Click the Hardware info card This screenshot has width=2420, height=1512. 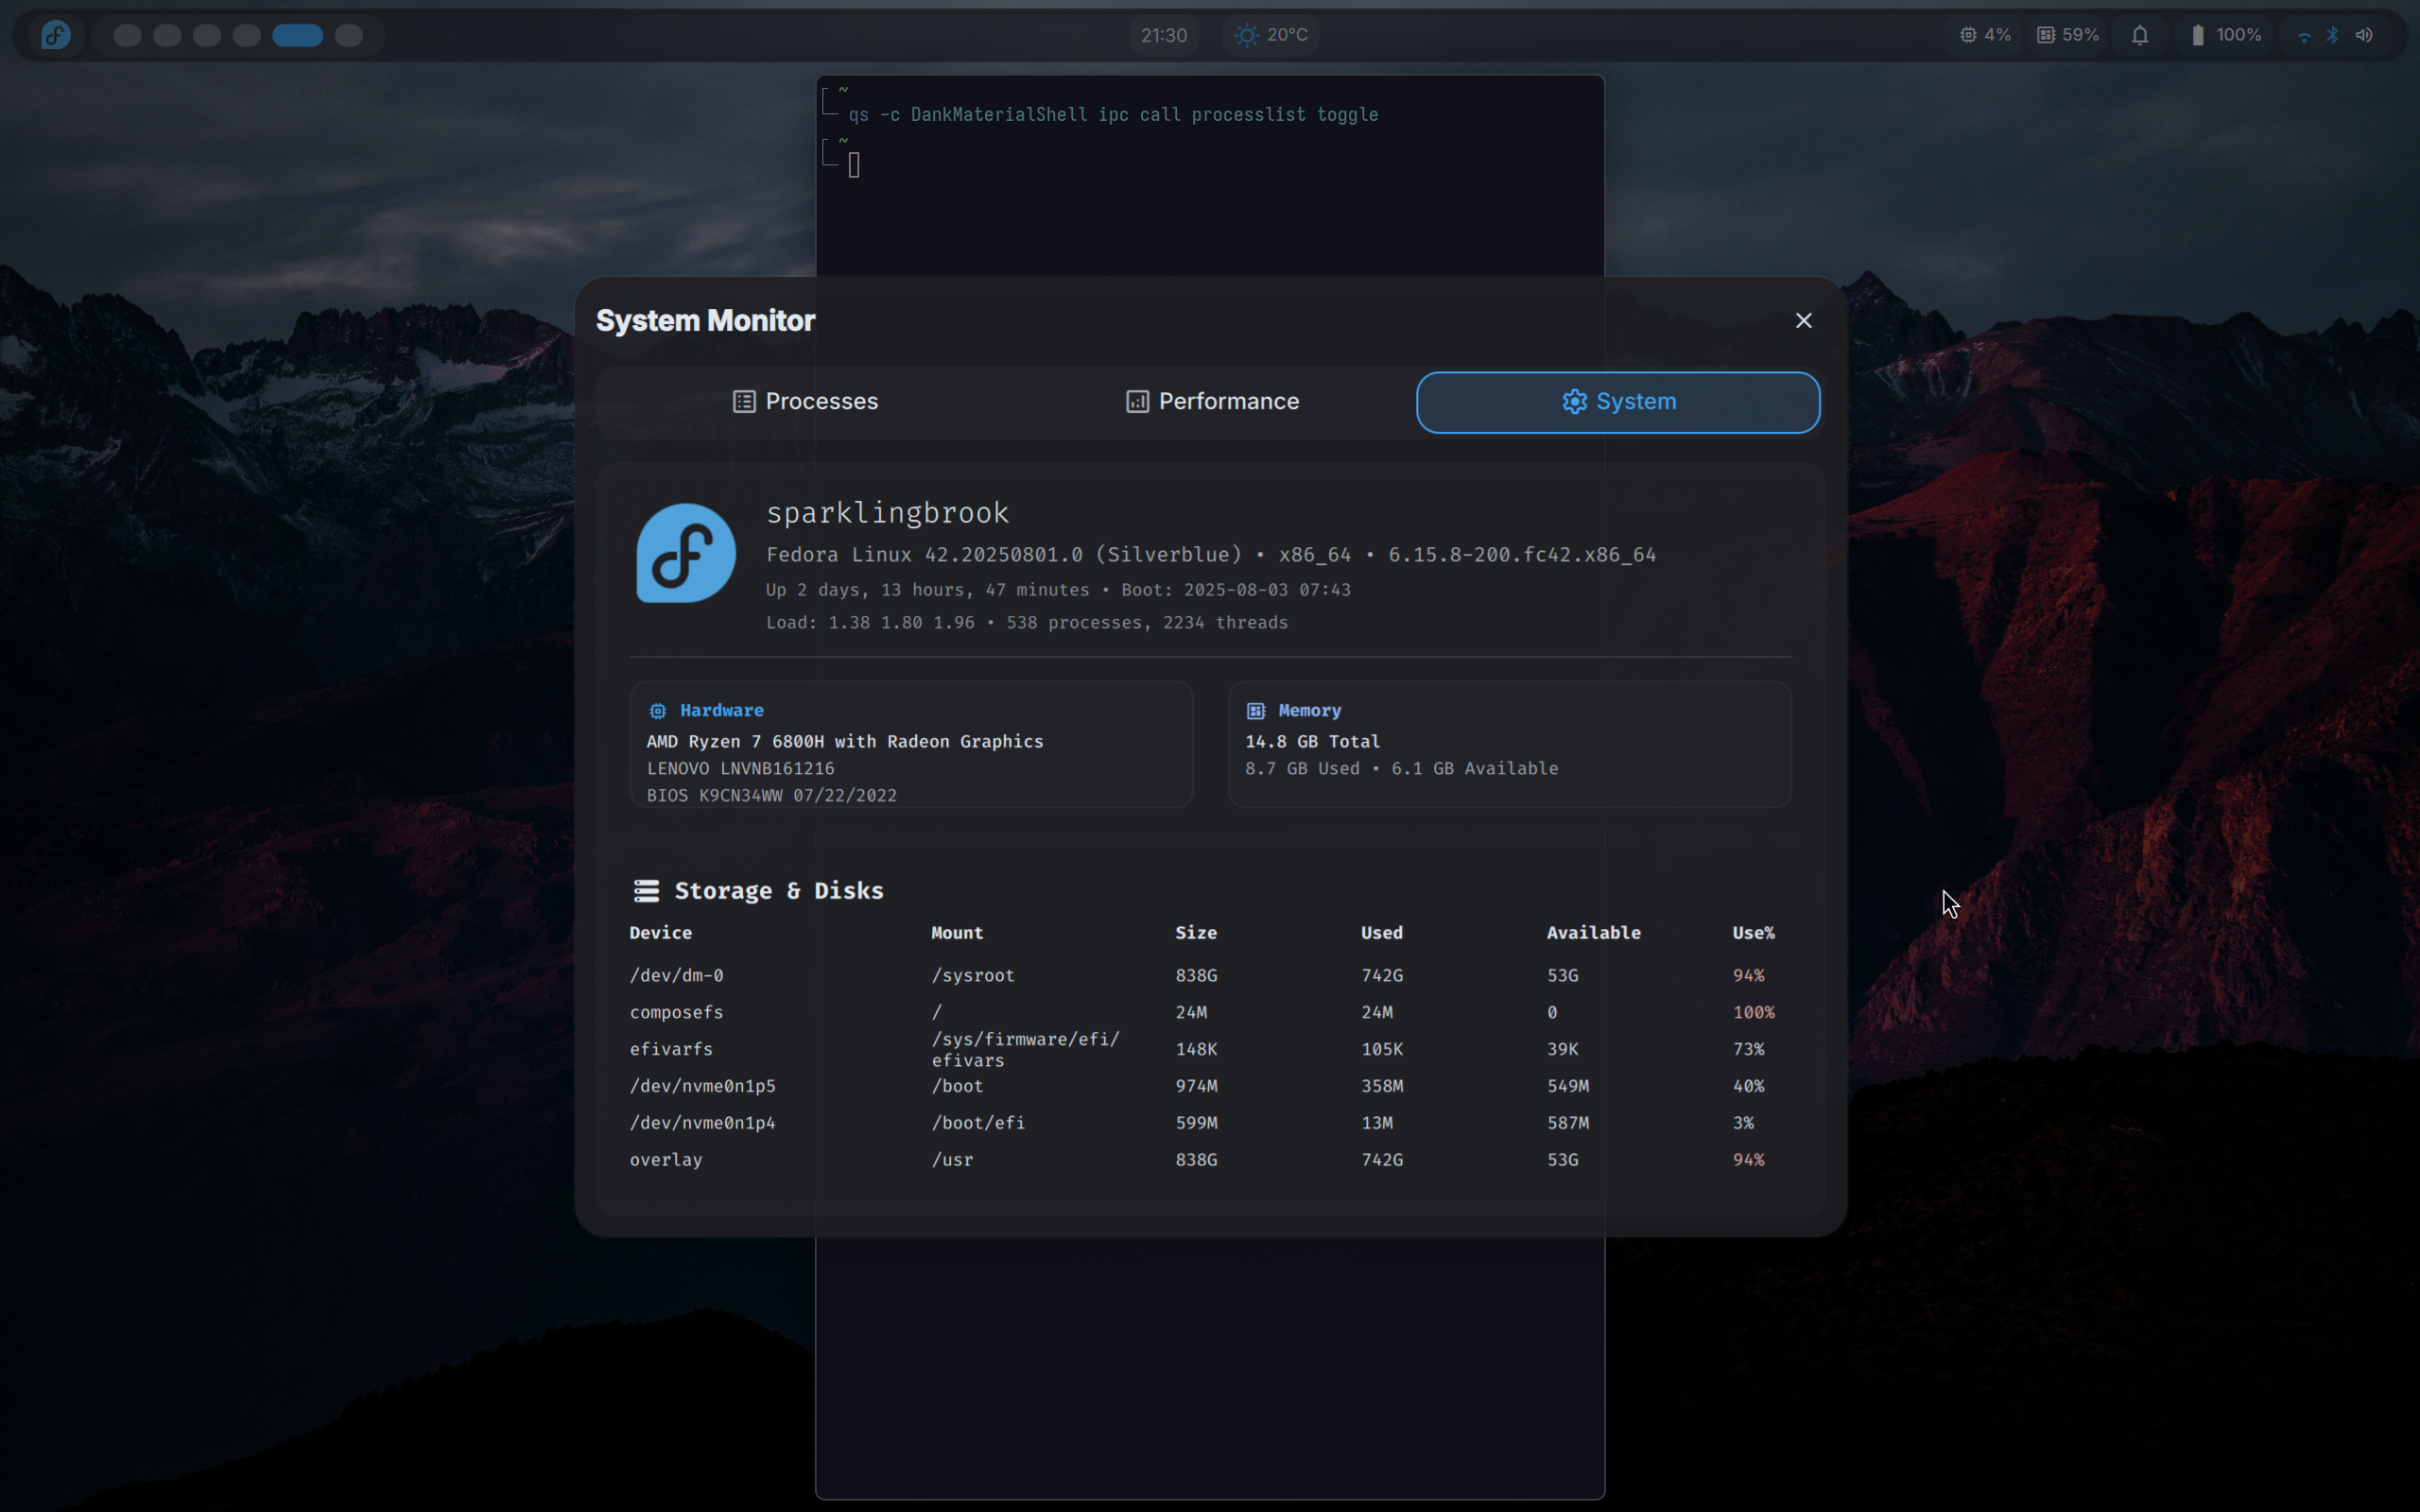click(910, 744)
